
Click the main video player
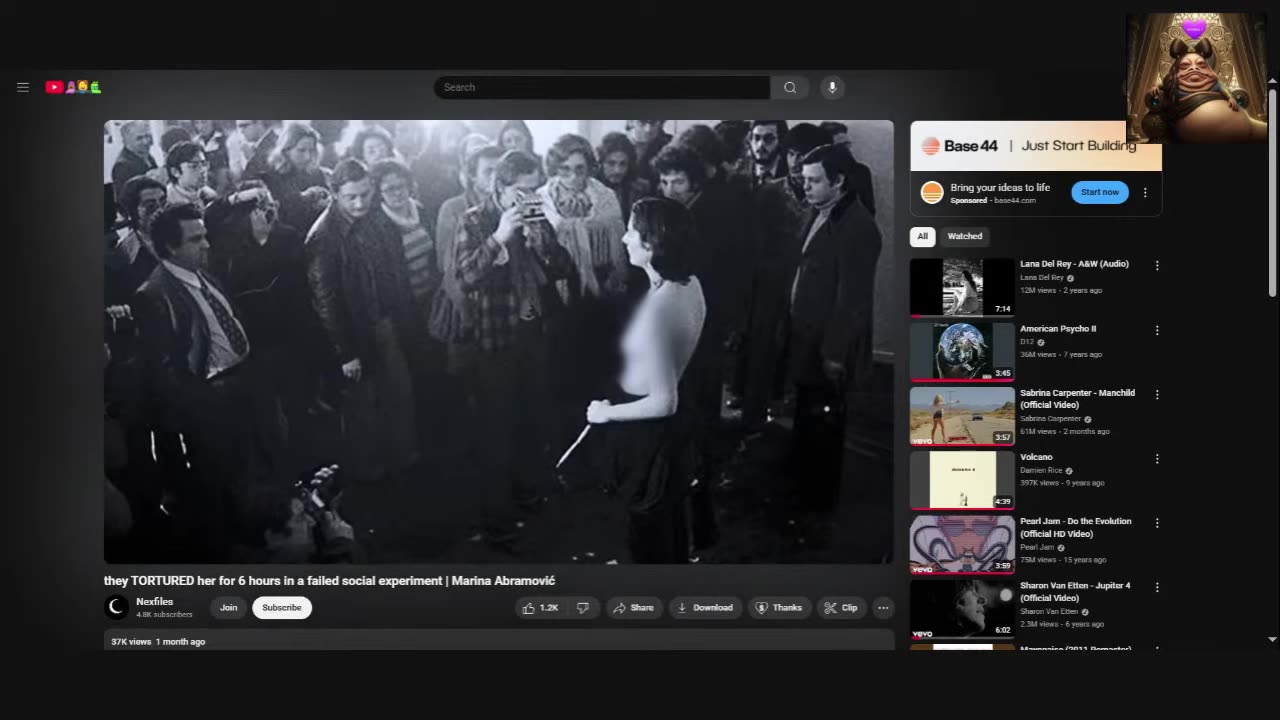click(x=499, y=342)
